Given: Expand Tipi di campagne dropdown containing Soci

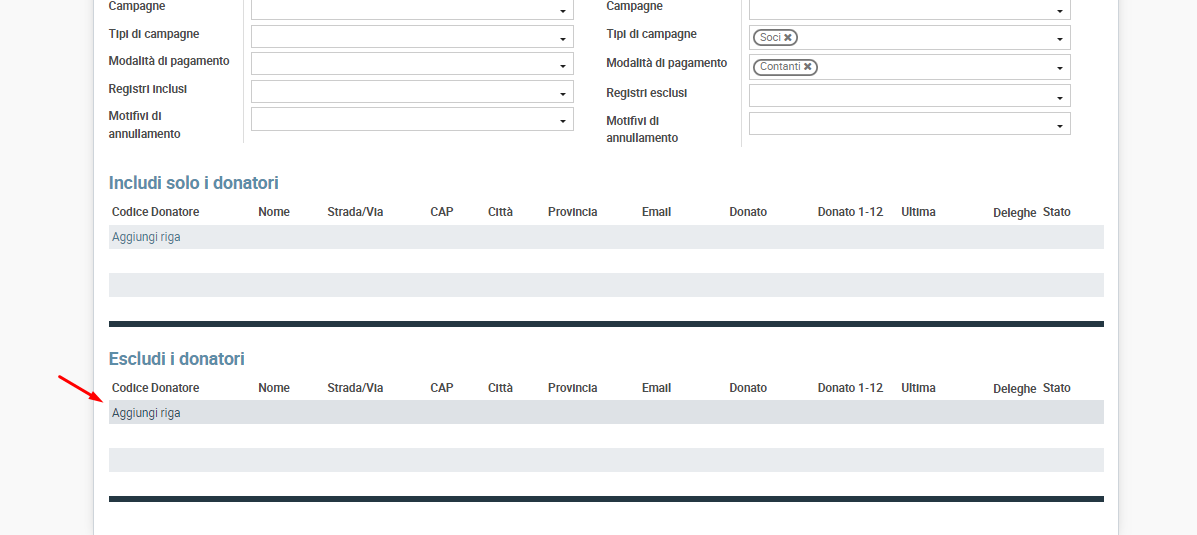Looking at the screenshot, I should [x=1059, y=39].
